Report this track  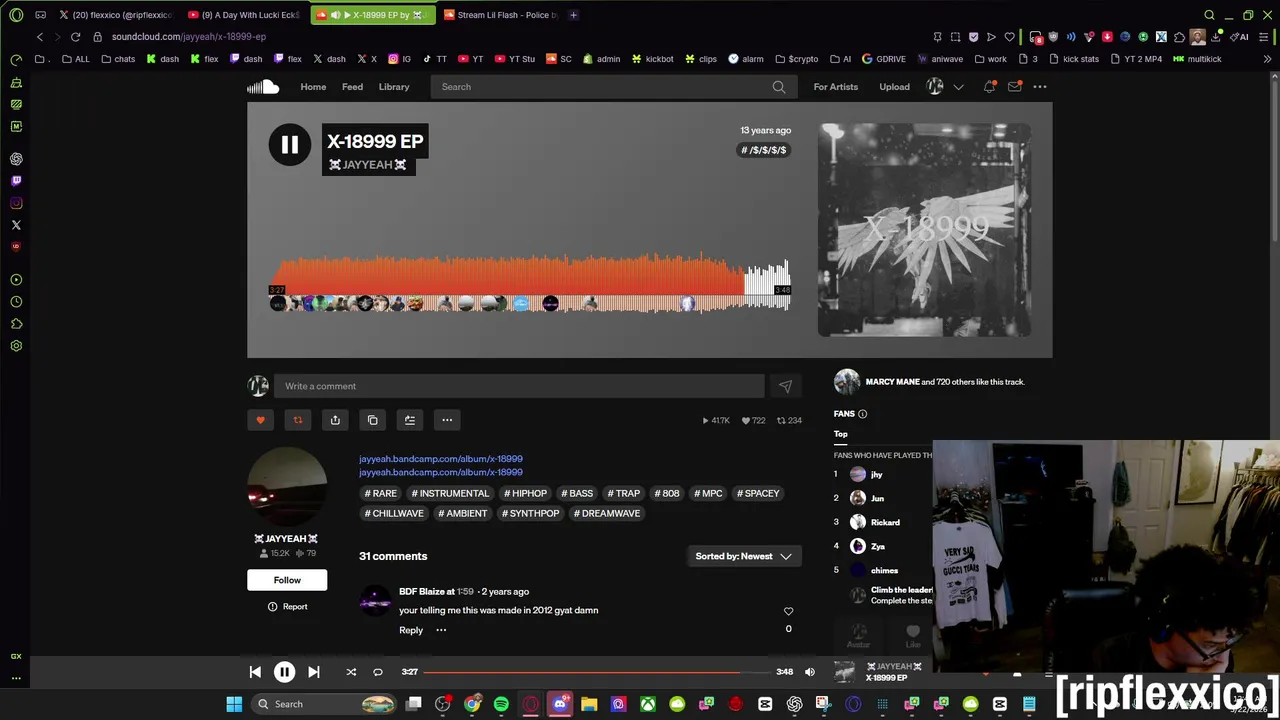pyautogui.click(x=287, y=607)
